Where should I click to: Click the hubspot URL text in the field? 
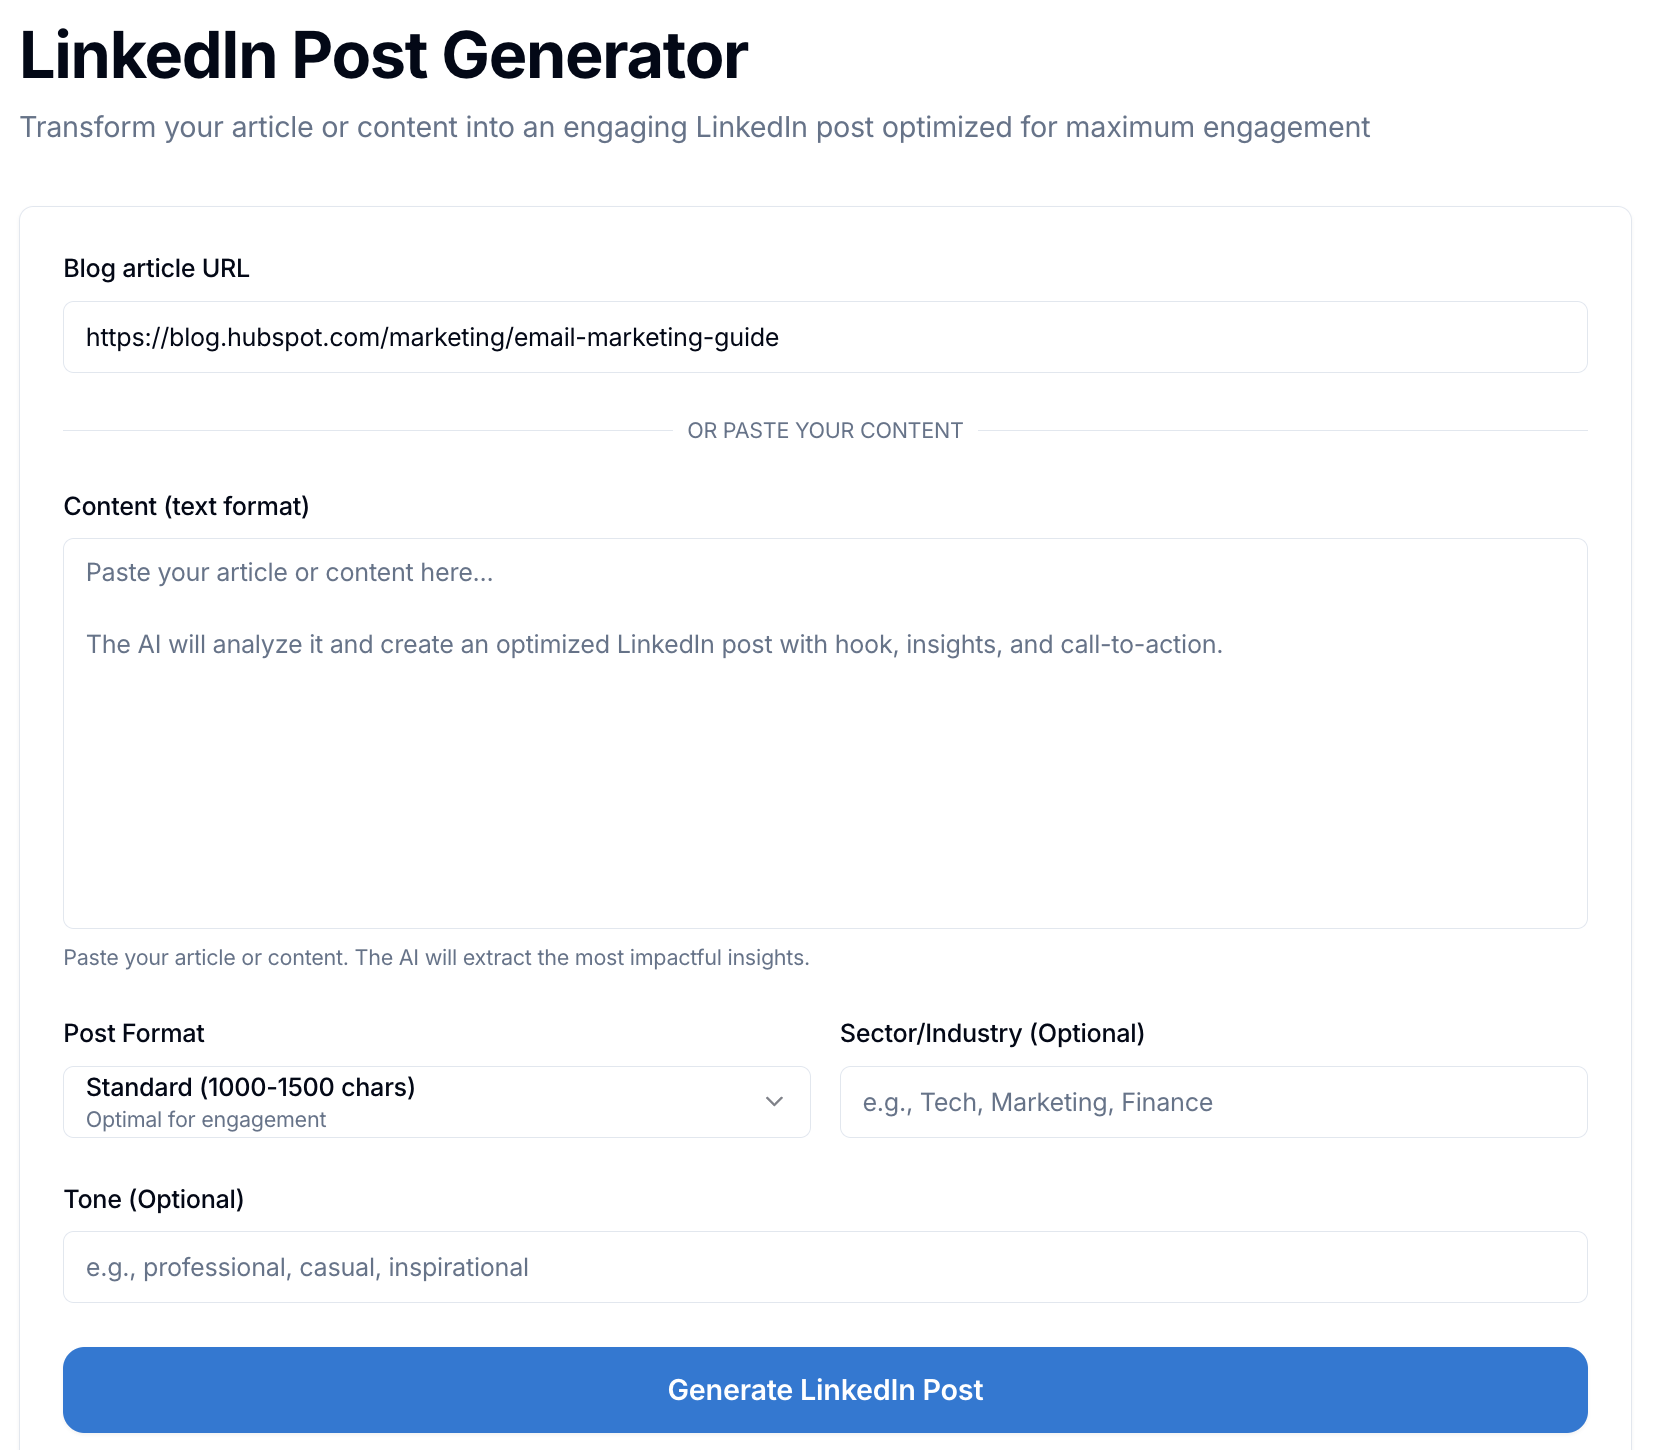point(432,337)
